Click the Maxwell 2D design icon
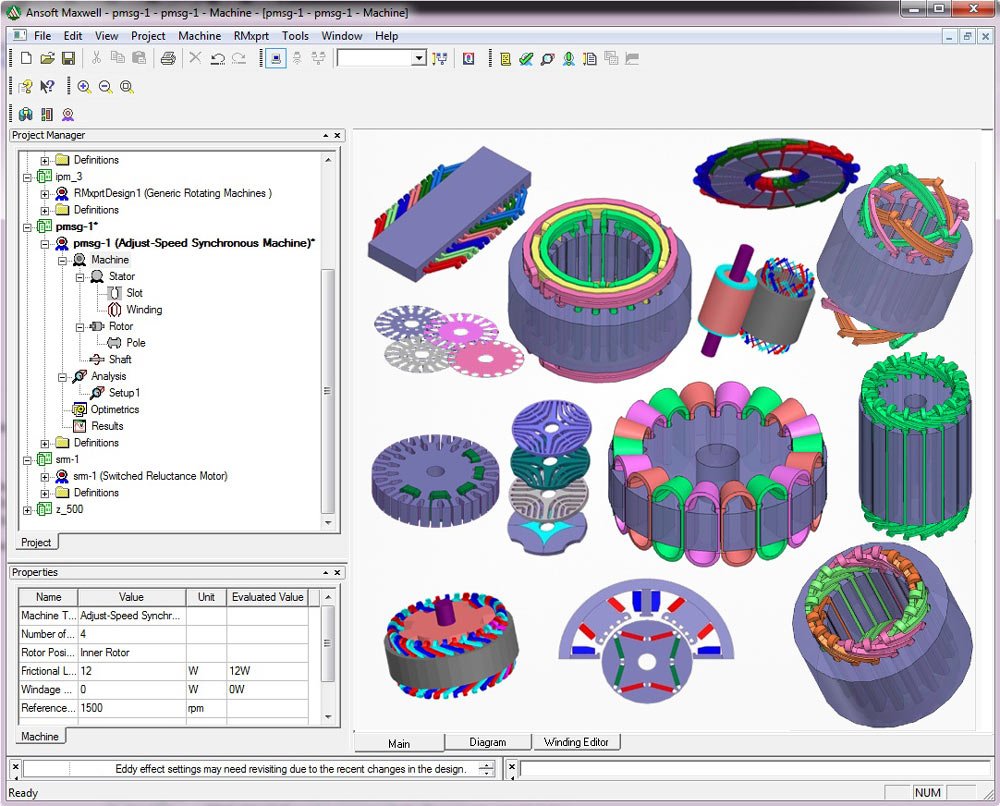1000x806 pixels. [47, 114]
